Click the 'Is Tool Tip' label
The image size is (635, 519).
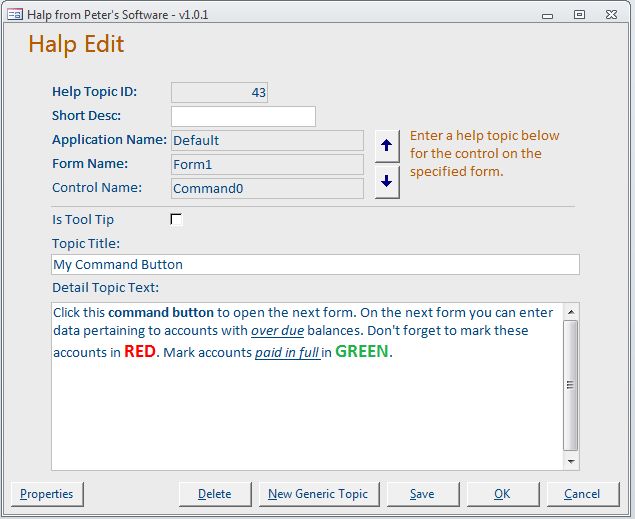click(83, 219)
